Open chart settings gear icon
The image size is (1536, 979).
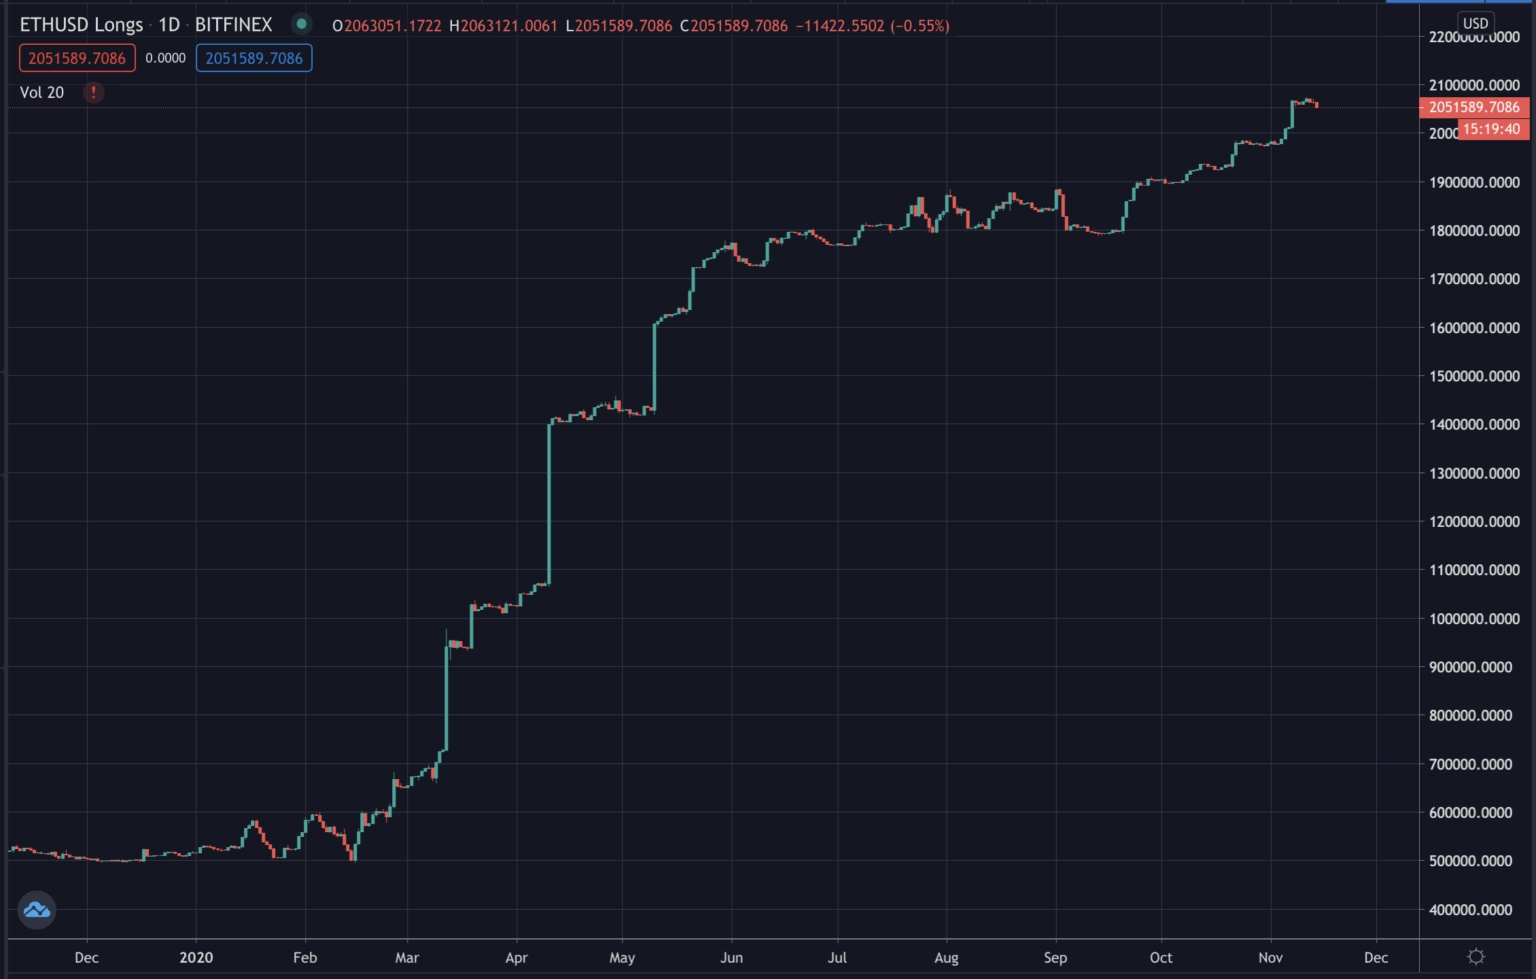1476,957
